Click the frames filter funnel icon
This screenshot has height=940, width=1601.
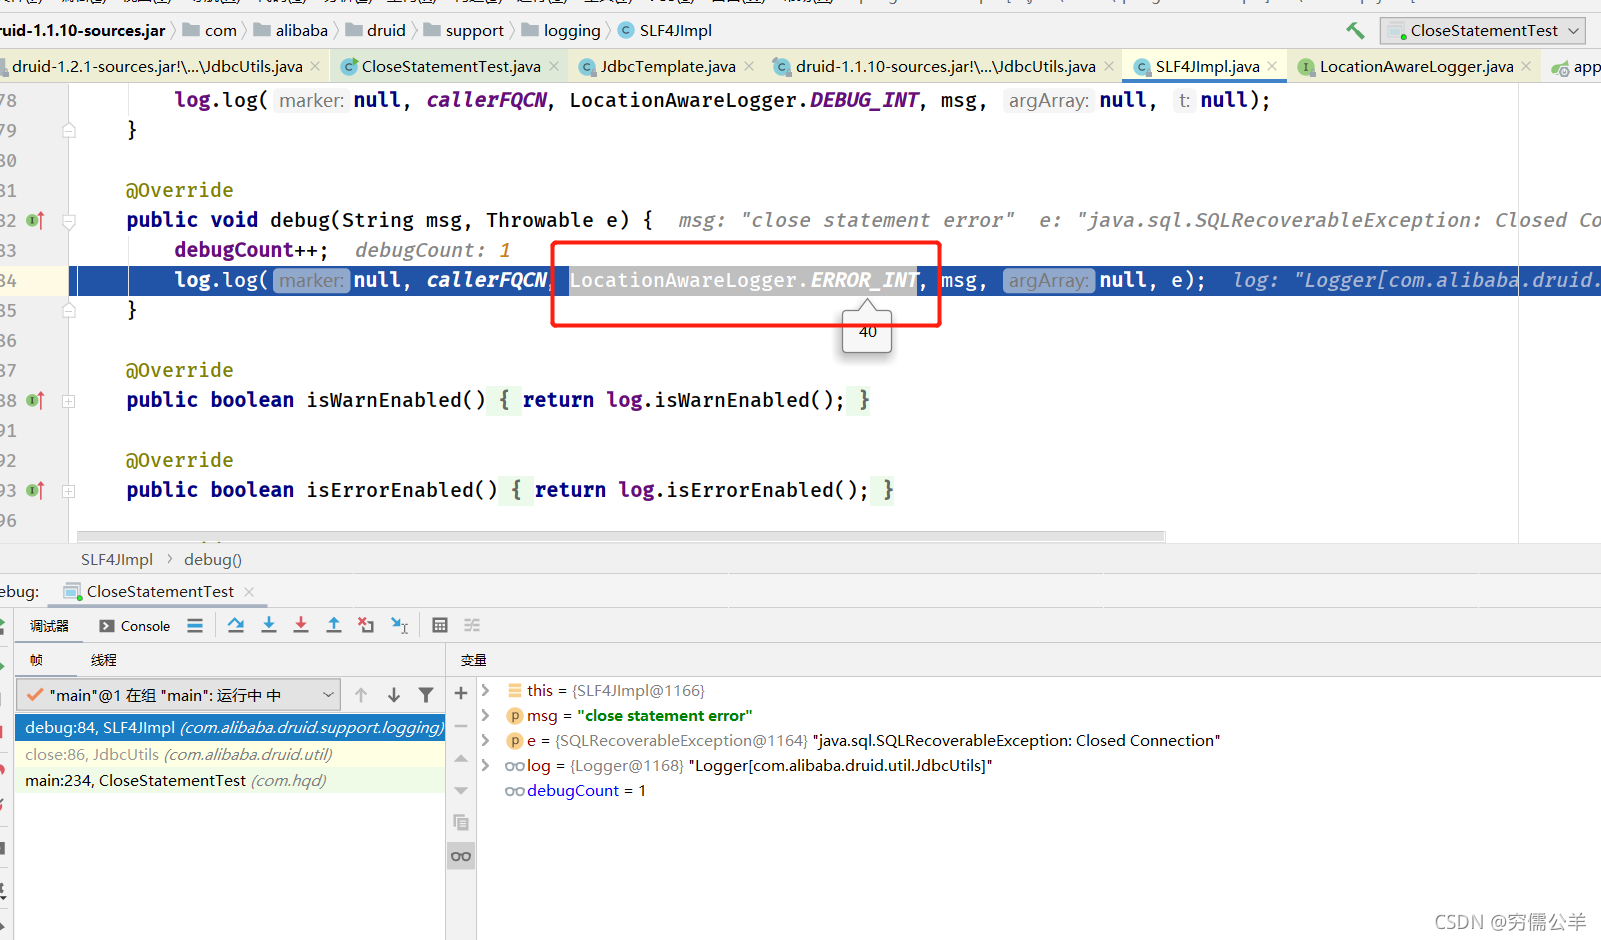[426, 695]
